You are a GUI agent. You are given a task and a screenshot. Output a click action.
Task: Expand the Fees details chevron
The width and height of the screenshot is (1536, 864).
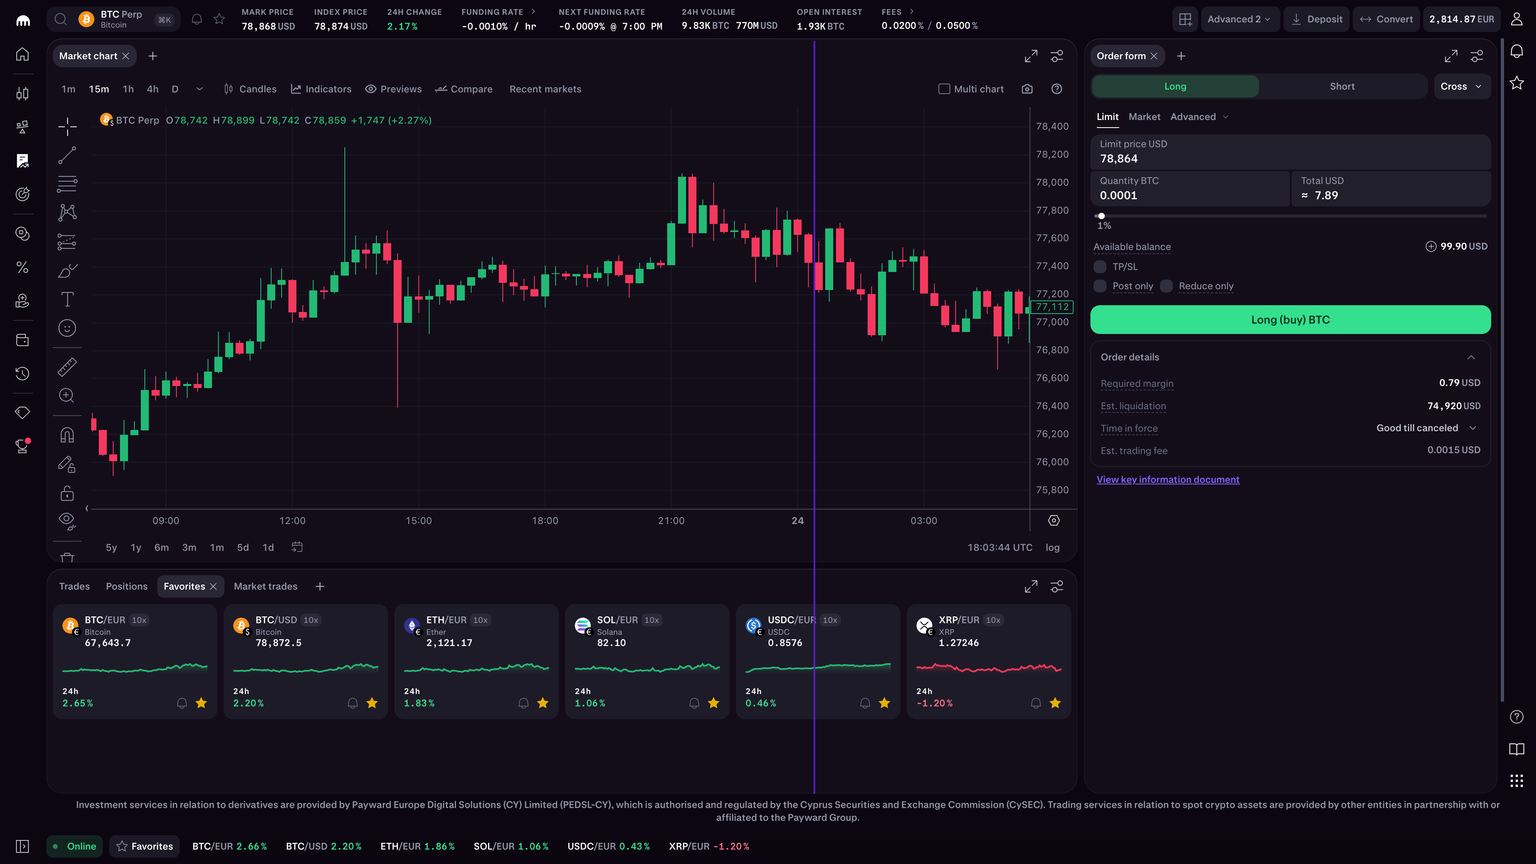point(911,12)
